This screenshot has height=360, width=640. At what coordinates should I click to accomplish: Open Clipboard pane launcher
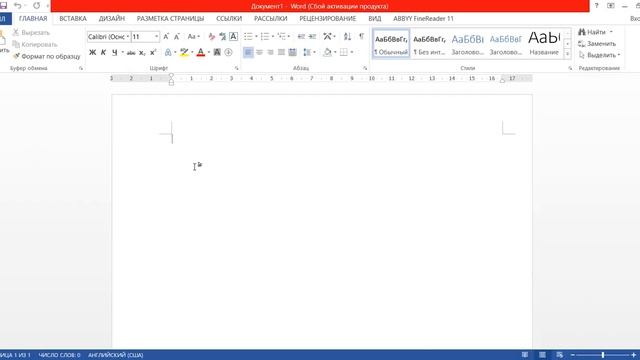(81, 68)
